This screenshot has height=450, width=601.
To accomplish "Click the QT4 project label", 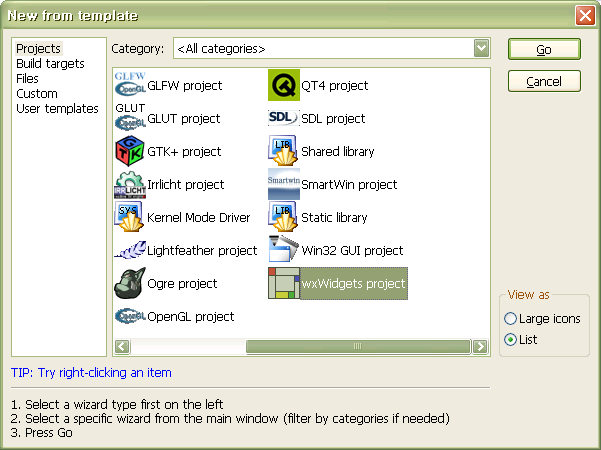I will [335, 85].
